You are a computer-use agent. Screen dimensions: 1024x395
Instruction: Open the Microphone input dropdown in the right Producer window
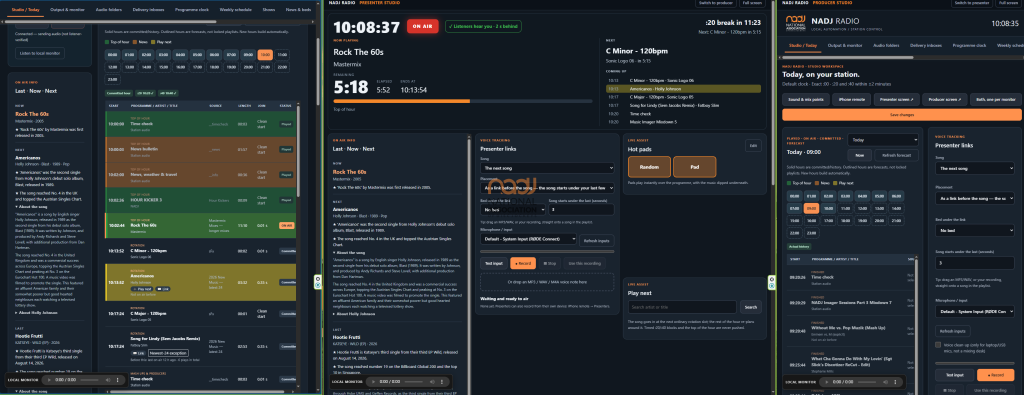[975, 311]
